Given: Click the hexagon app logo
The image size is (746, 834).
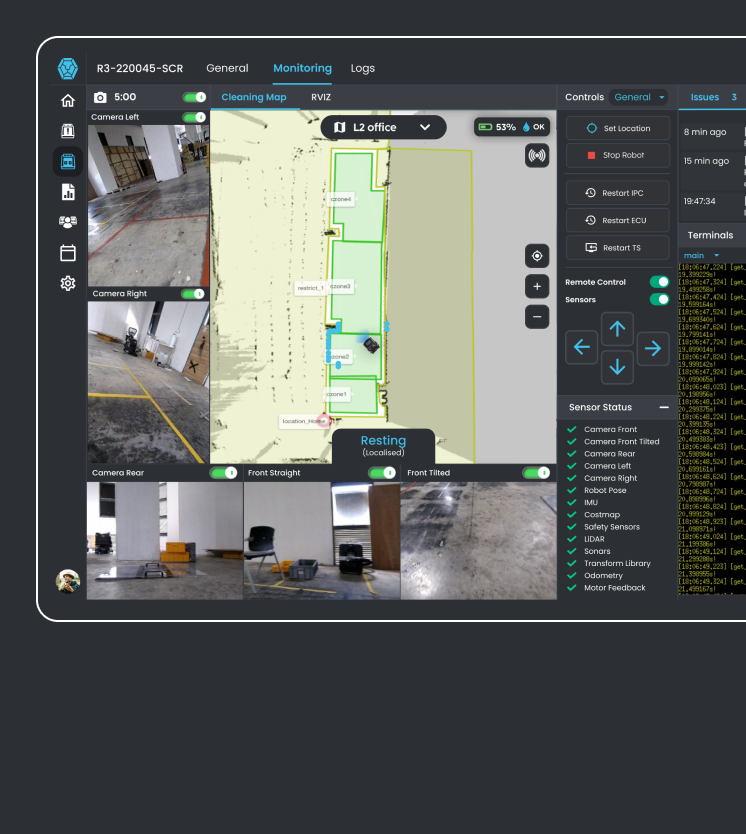Looking at the screenshot, I should point(68,69).
